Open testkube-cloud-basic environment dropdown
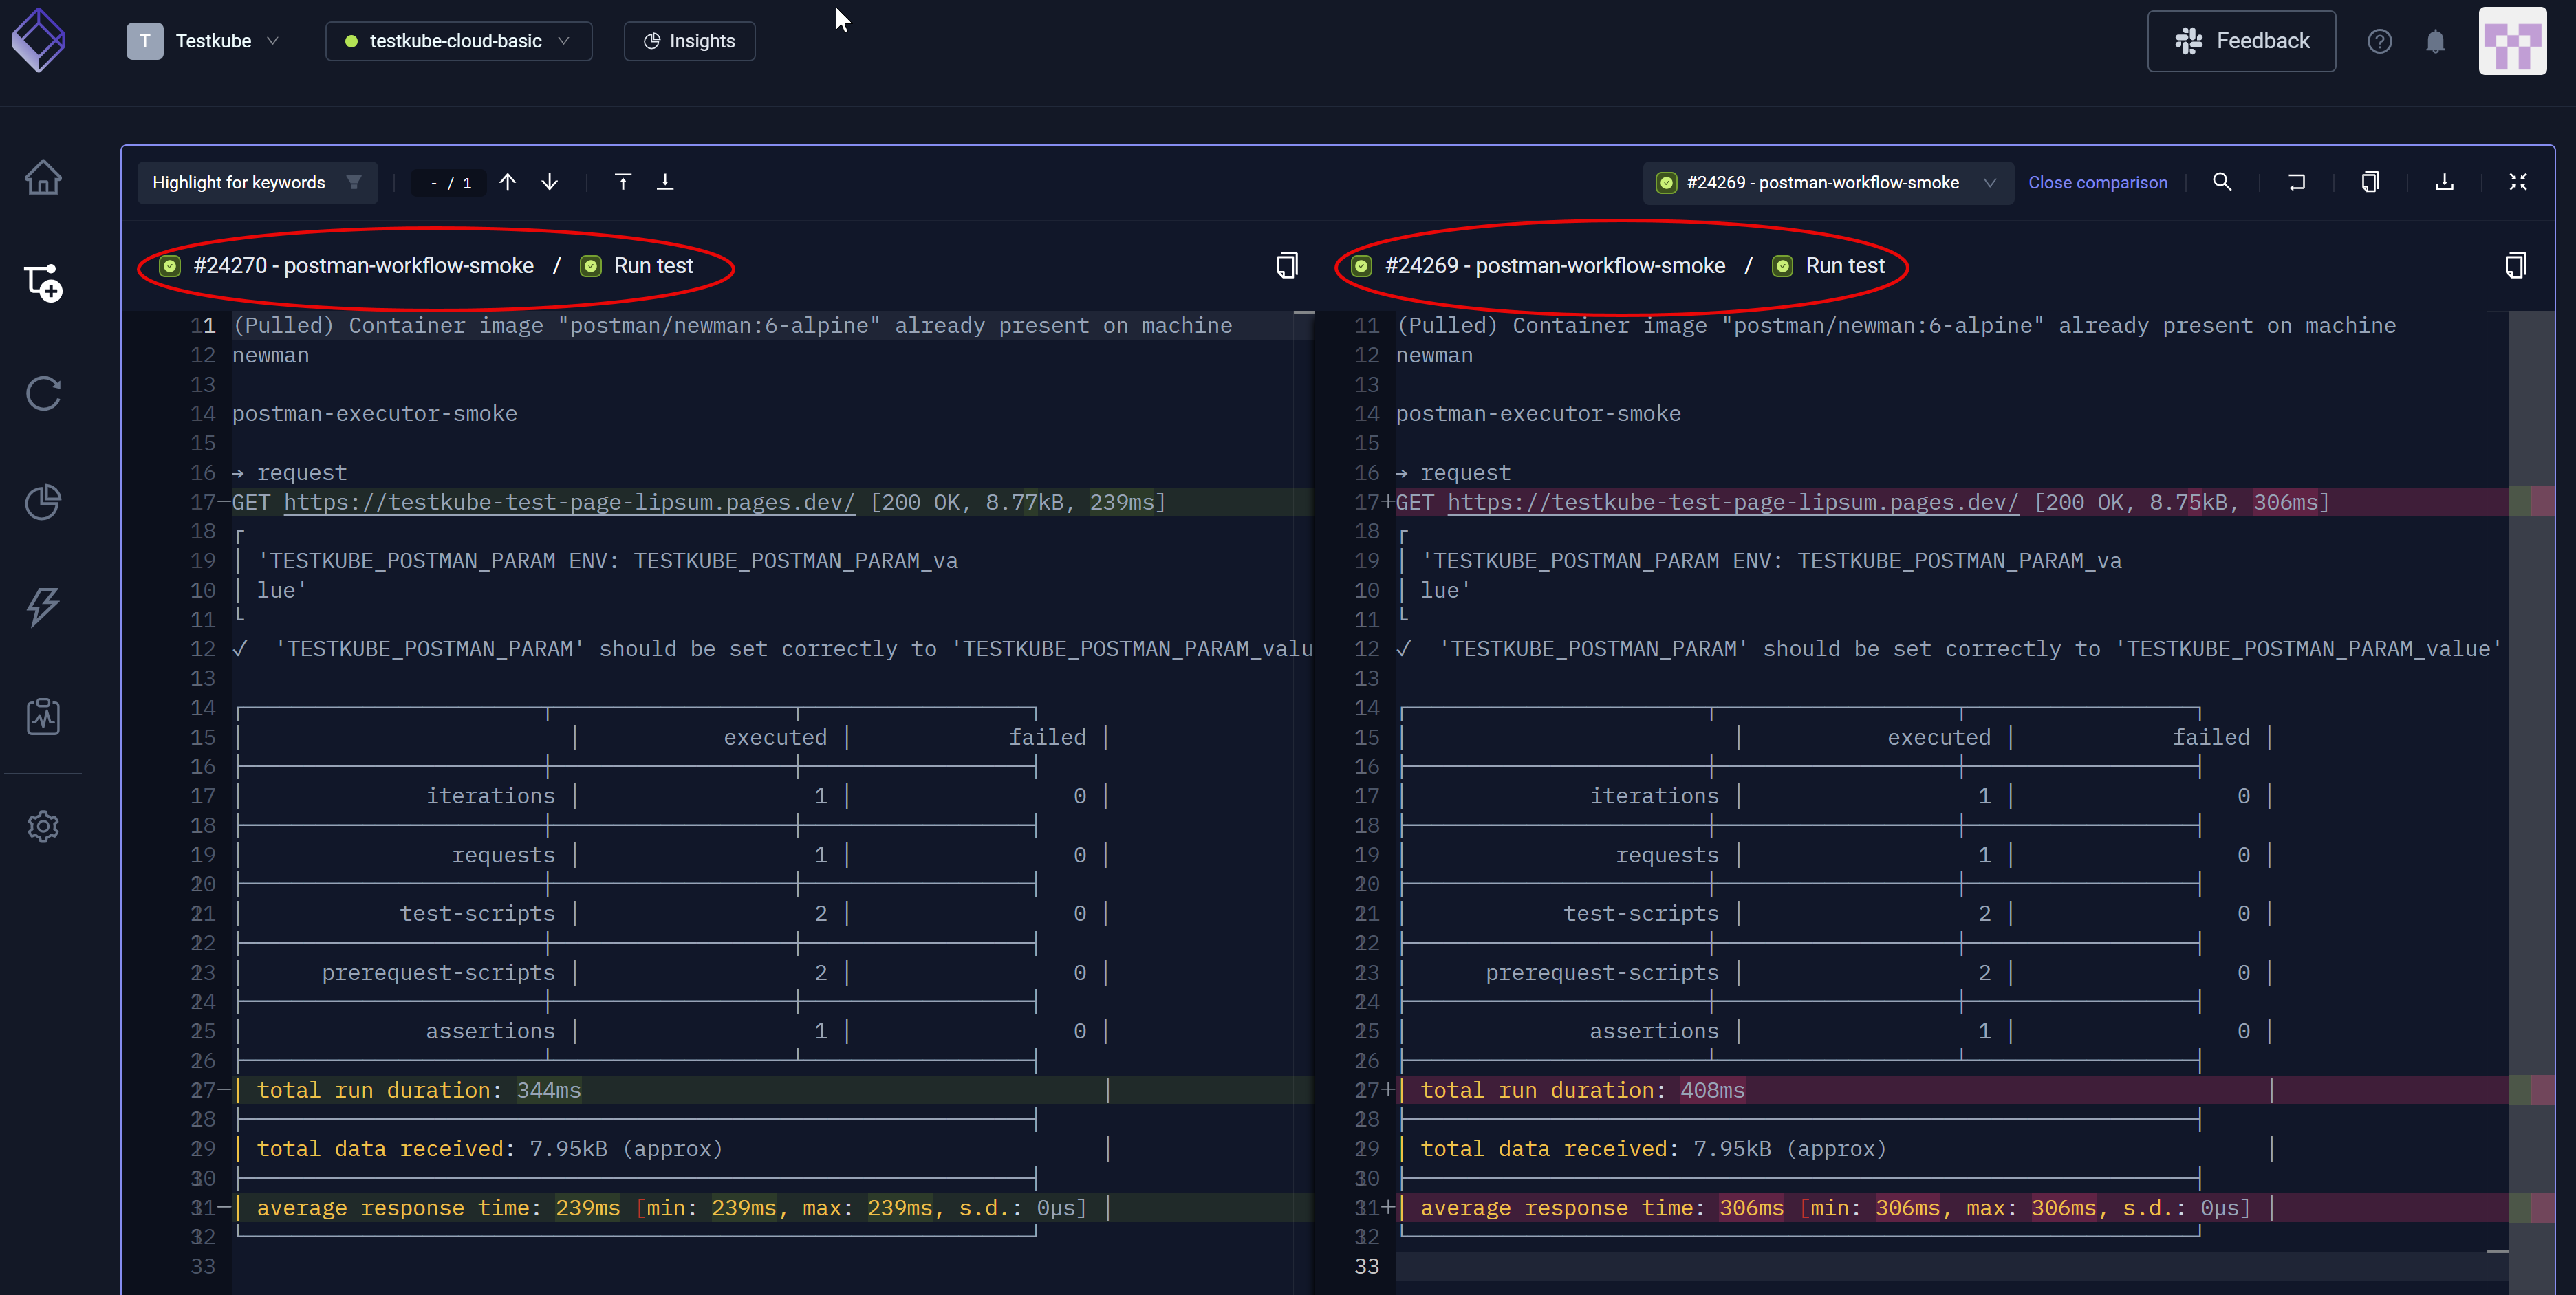The height and width of the screenshot is (1295, 2576). coord(458,41)
